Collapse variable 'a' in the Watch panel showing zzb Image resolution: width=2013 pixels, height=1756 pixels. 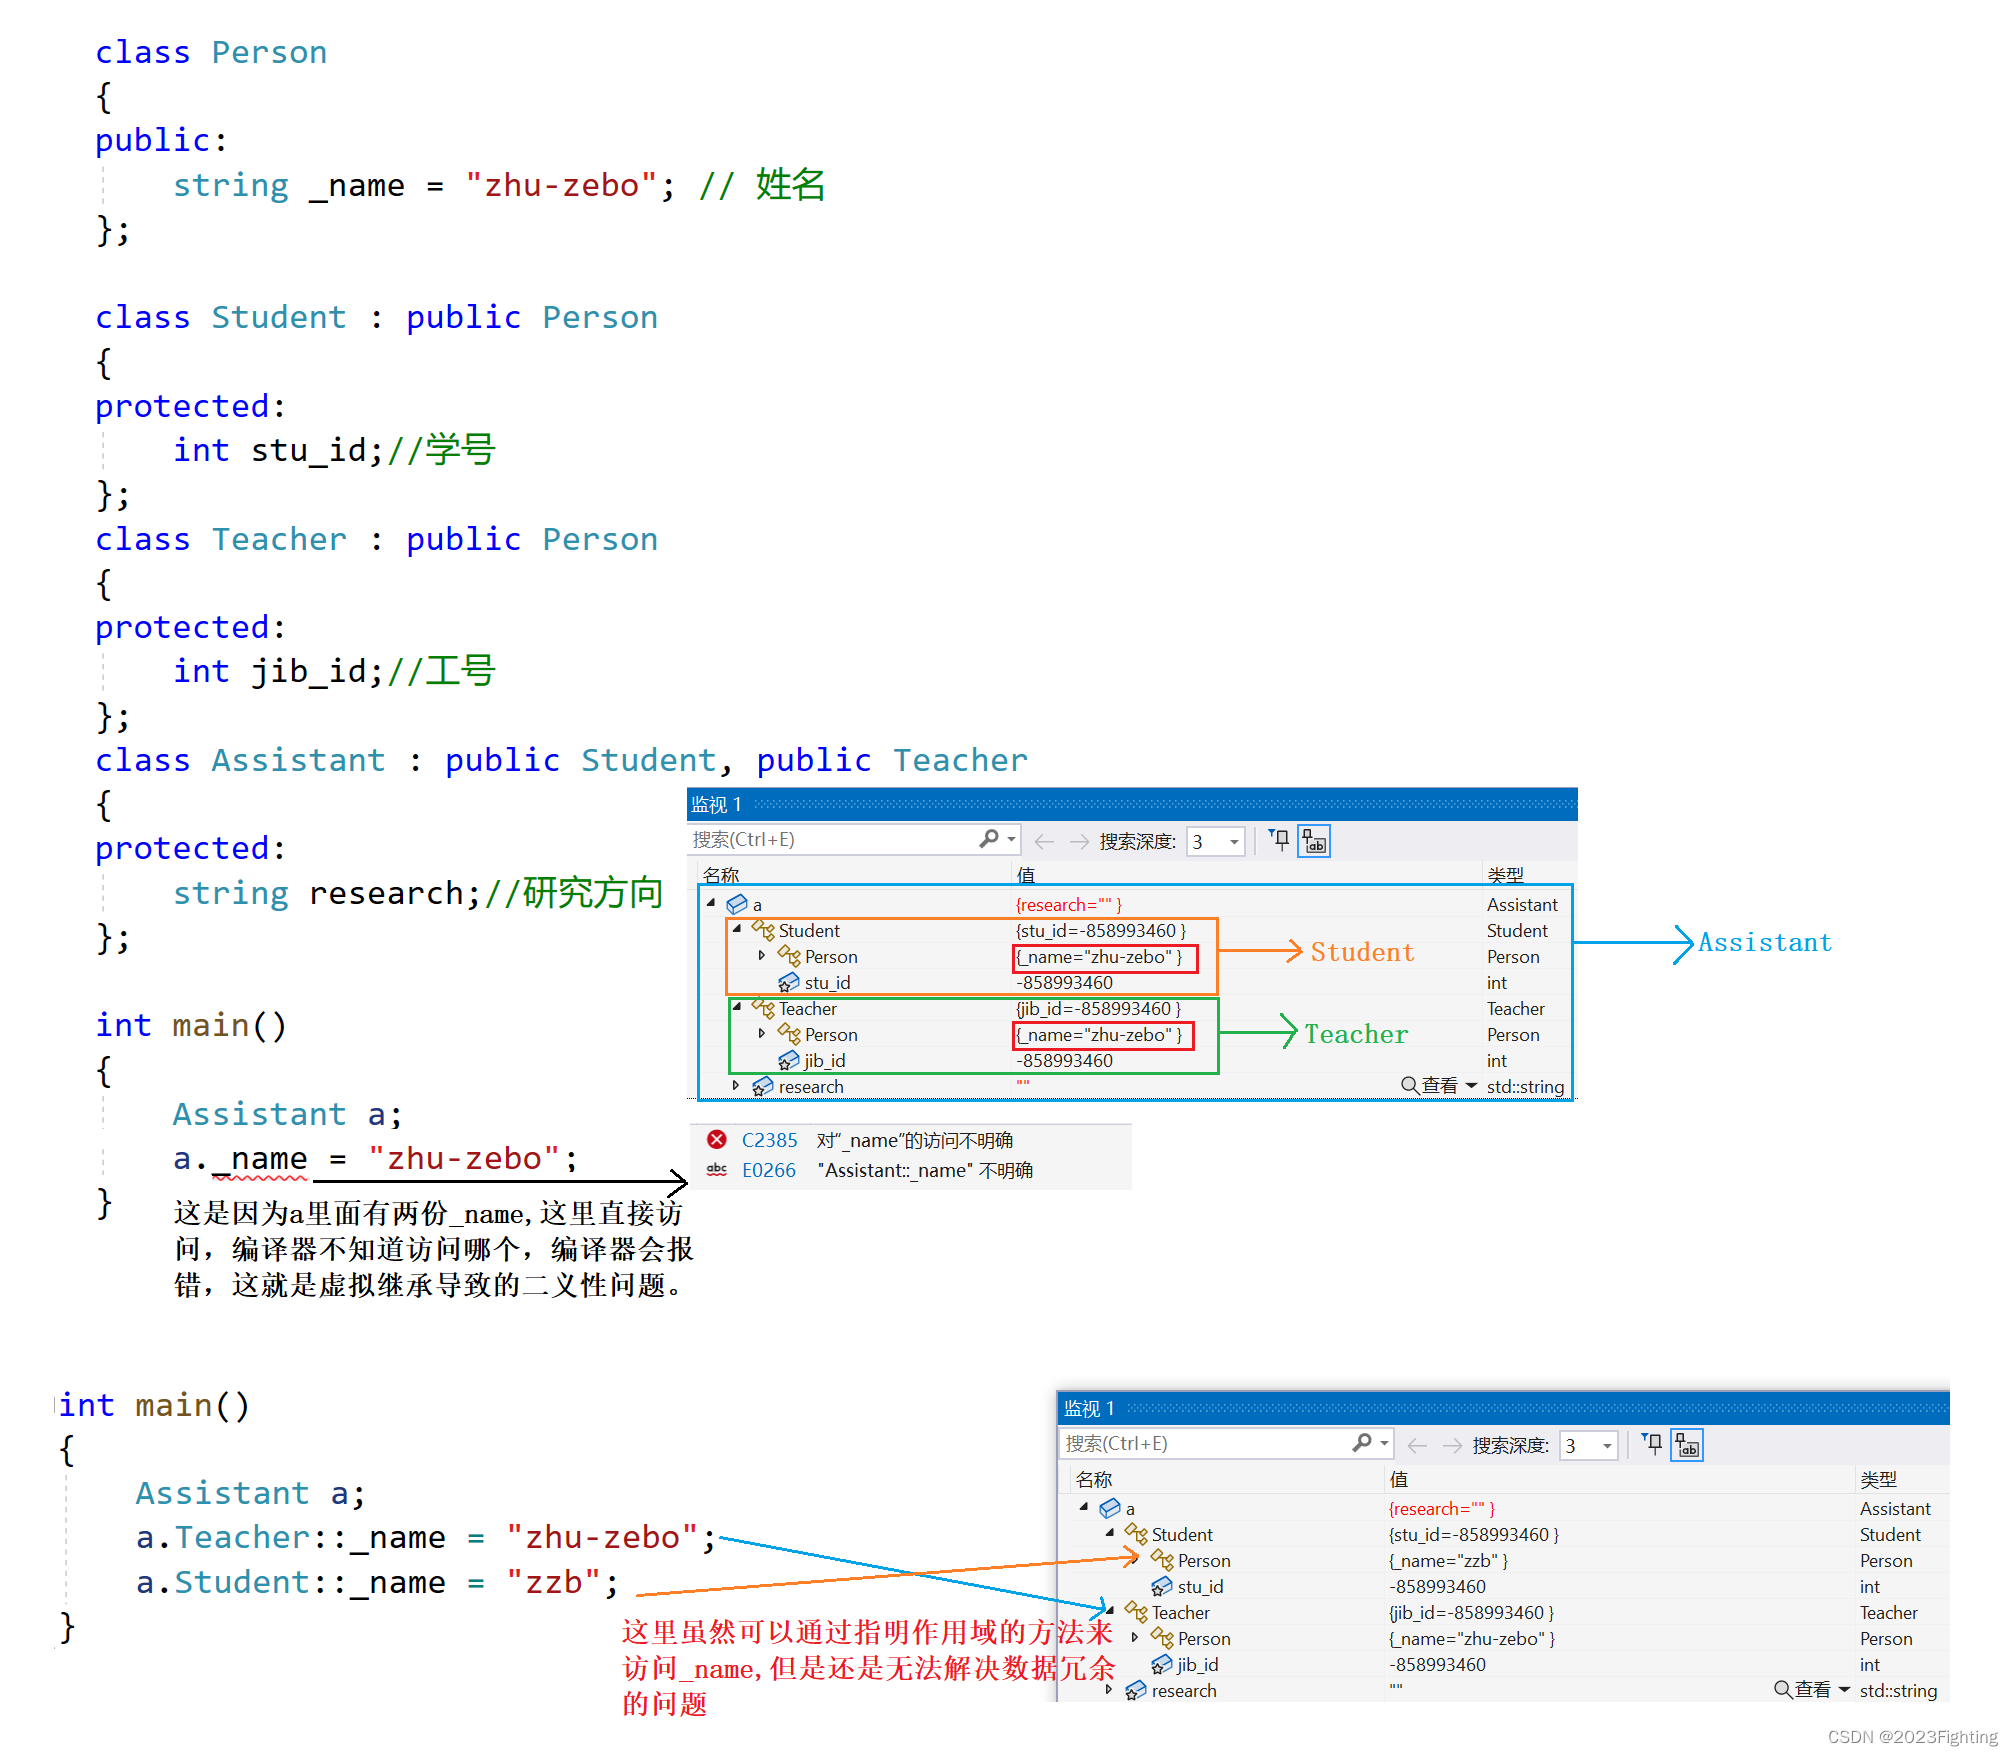(1085, 1507)
